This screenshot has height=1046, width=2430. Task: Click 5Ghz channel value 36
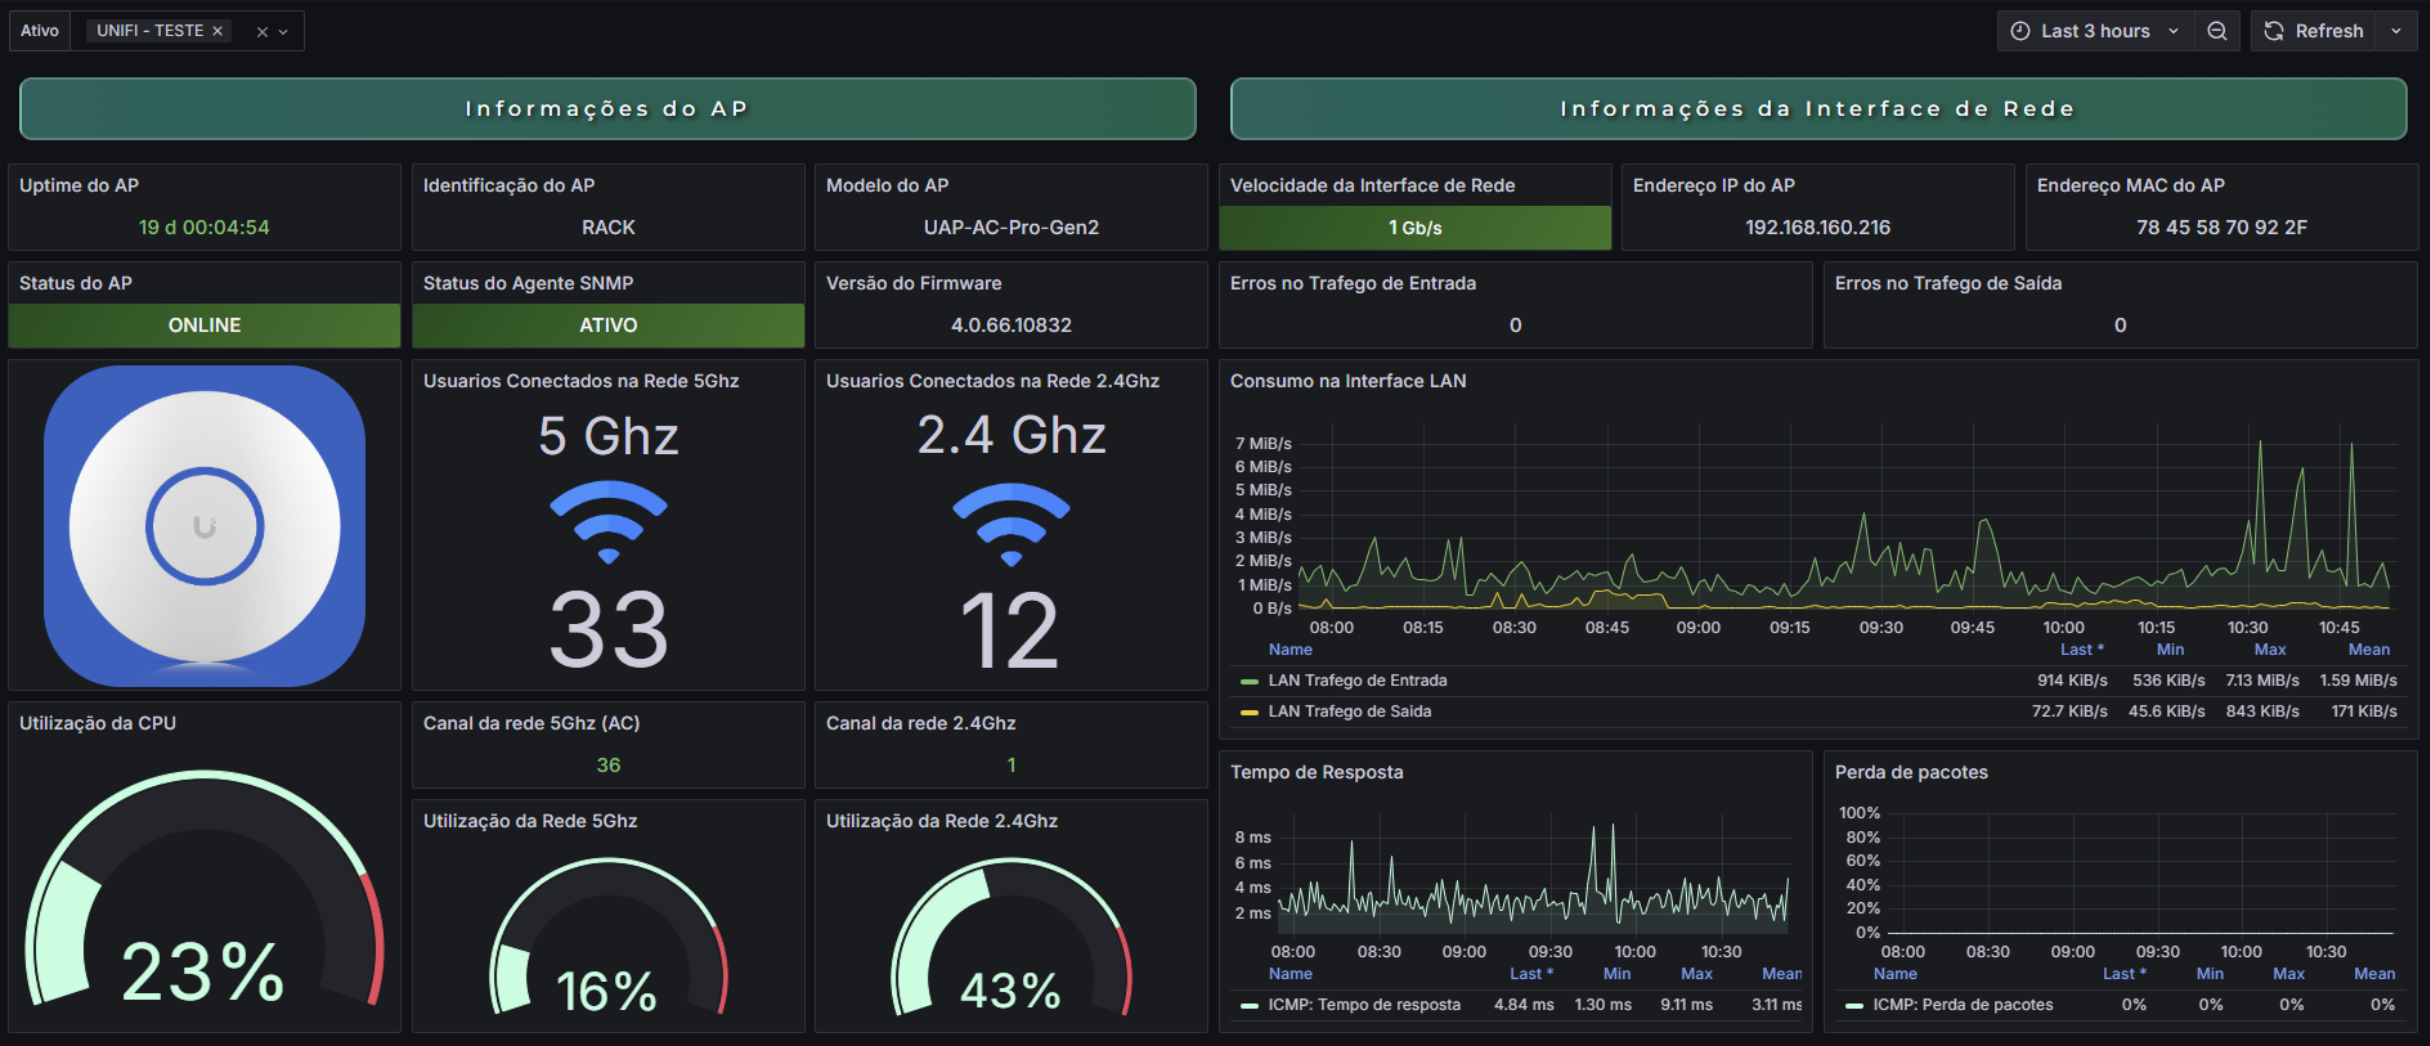[608, 766]
